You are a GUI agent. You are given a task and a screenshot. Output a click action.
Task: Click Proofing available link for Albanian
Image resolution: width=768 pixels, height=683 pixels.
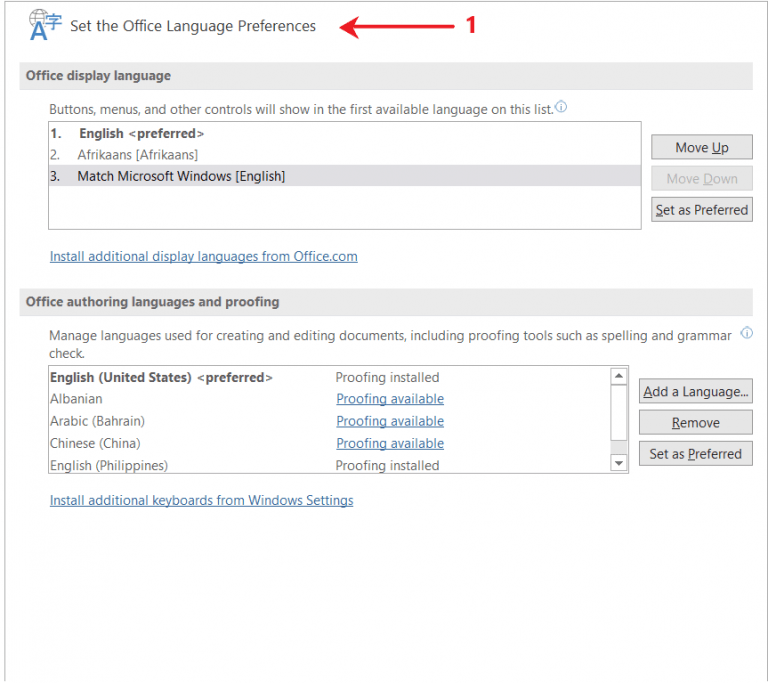390,399
